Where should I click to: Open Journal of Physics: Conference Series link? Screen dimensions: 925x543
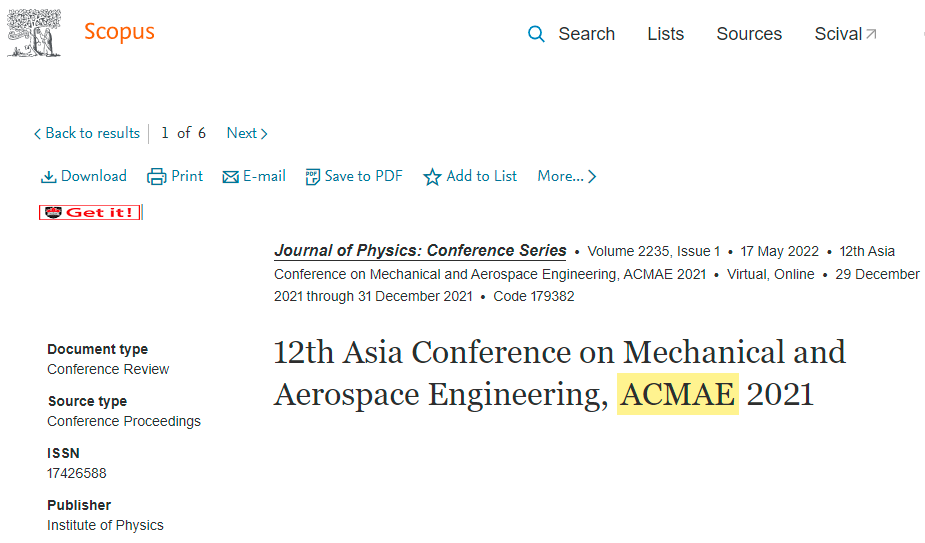point(420,251)
